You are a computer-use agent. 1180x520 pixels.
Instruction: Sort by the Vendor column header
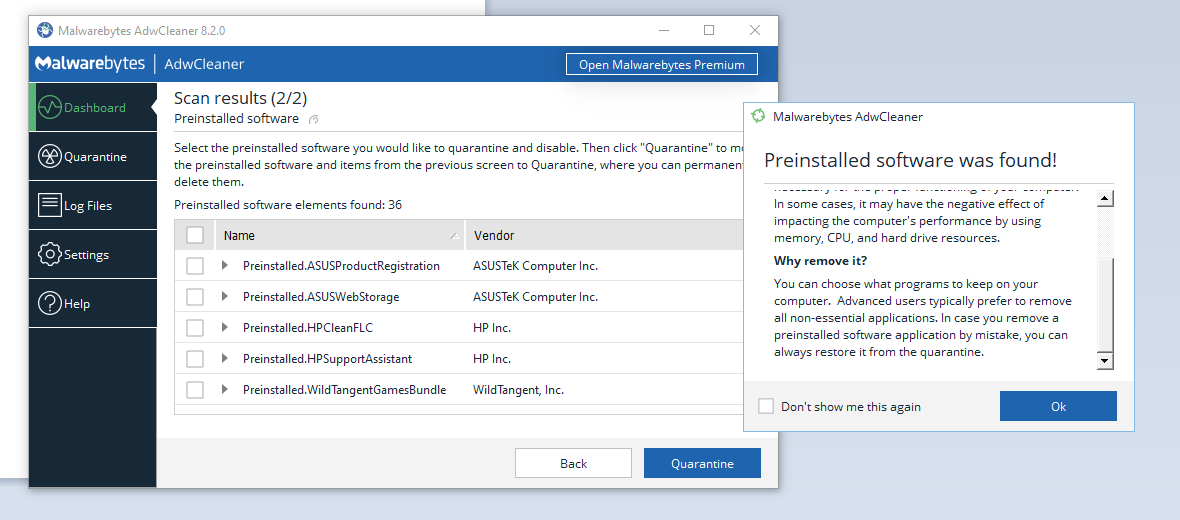[600, 235]
